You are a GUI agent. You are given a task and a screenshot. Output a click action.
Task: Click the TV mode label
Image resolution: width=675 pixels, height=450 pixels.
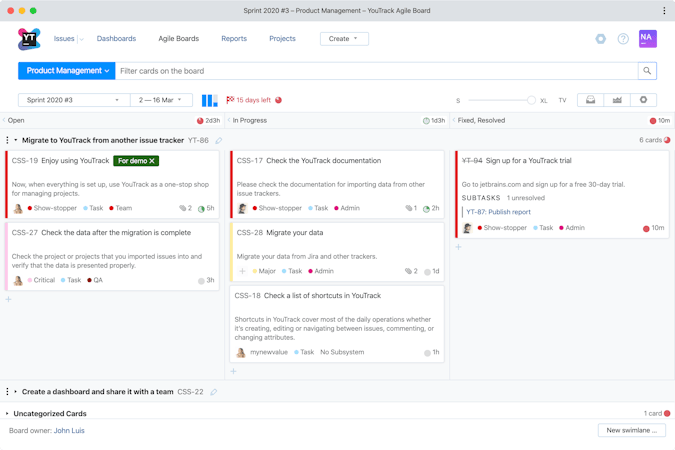(x=562, y=100)
